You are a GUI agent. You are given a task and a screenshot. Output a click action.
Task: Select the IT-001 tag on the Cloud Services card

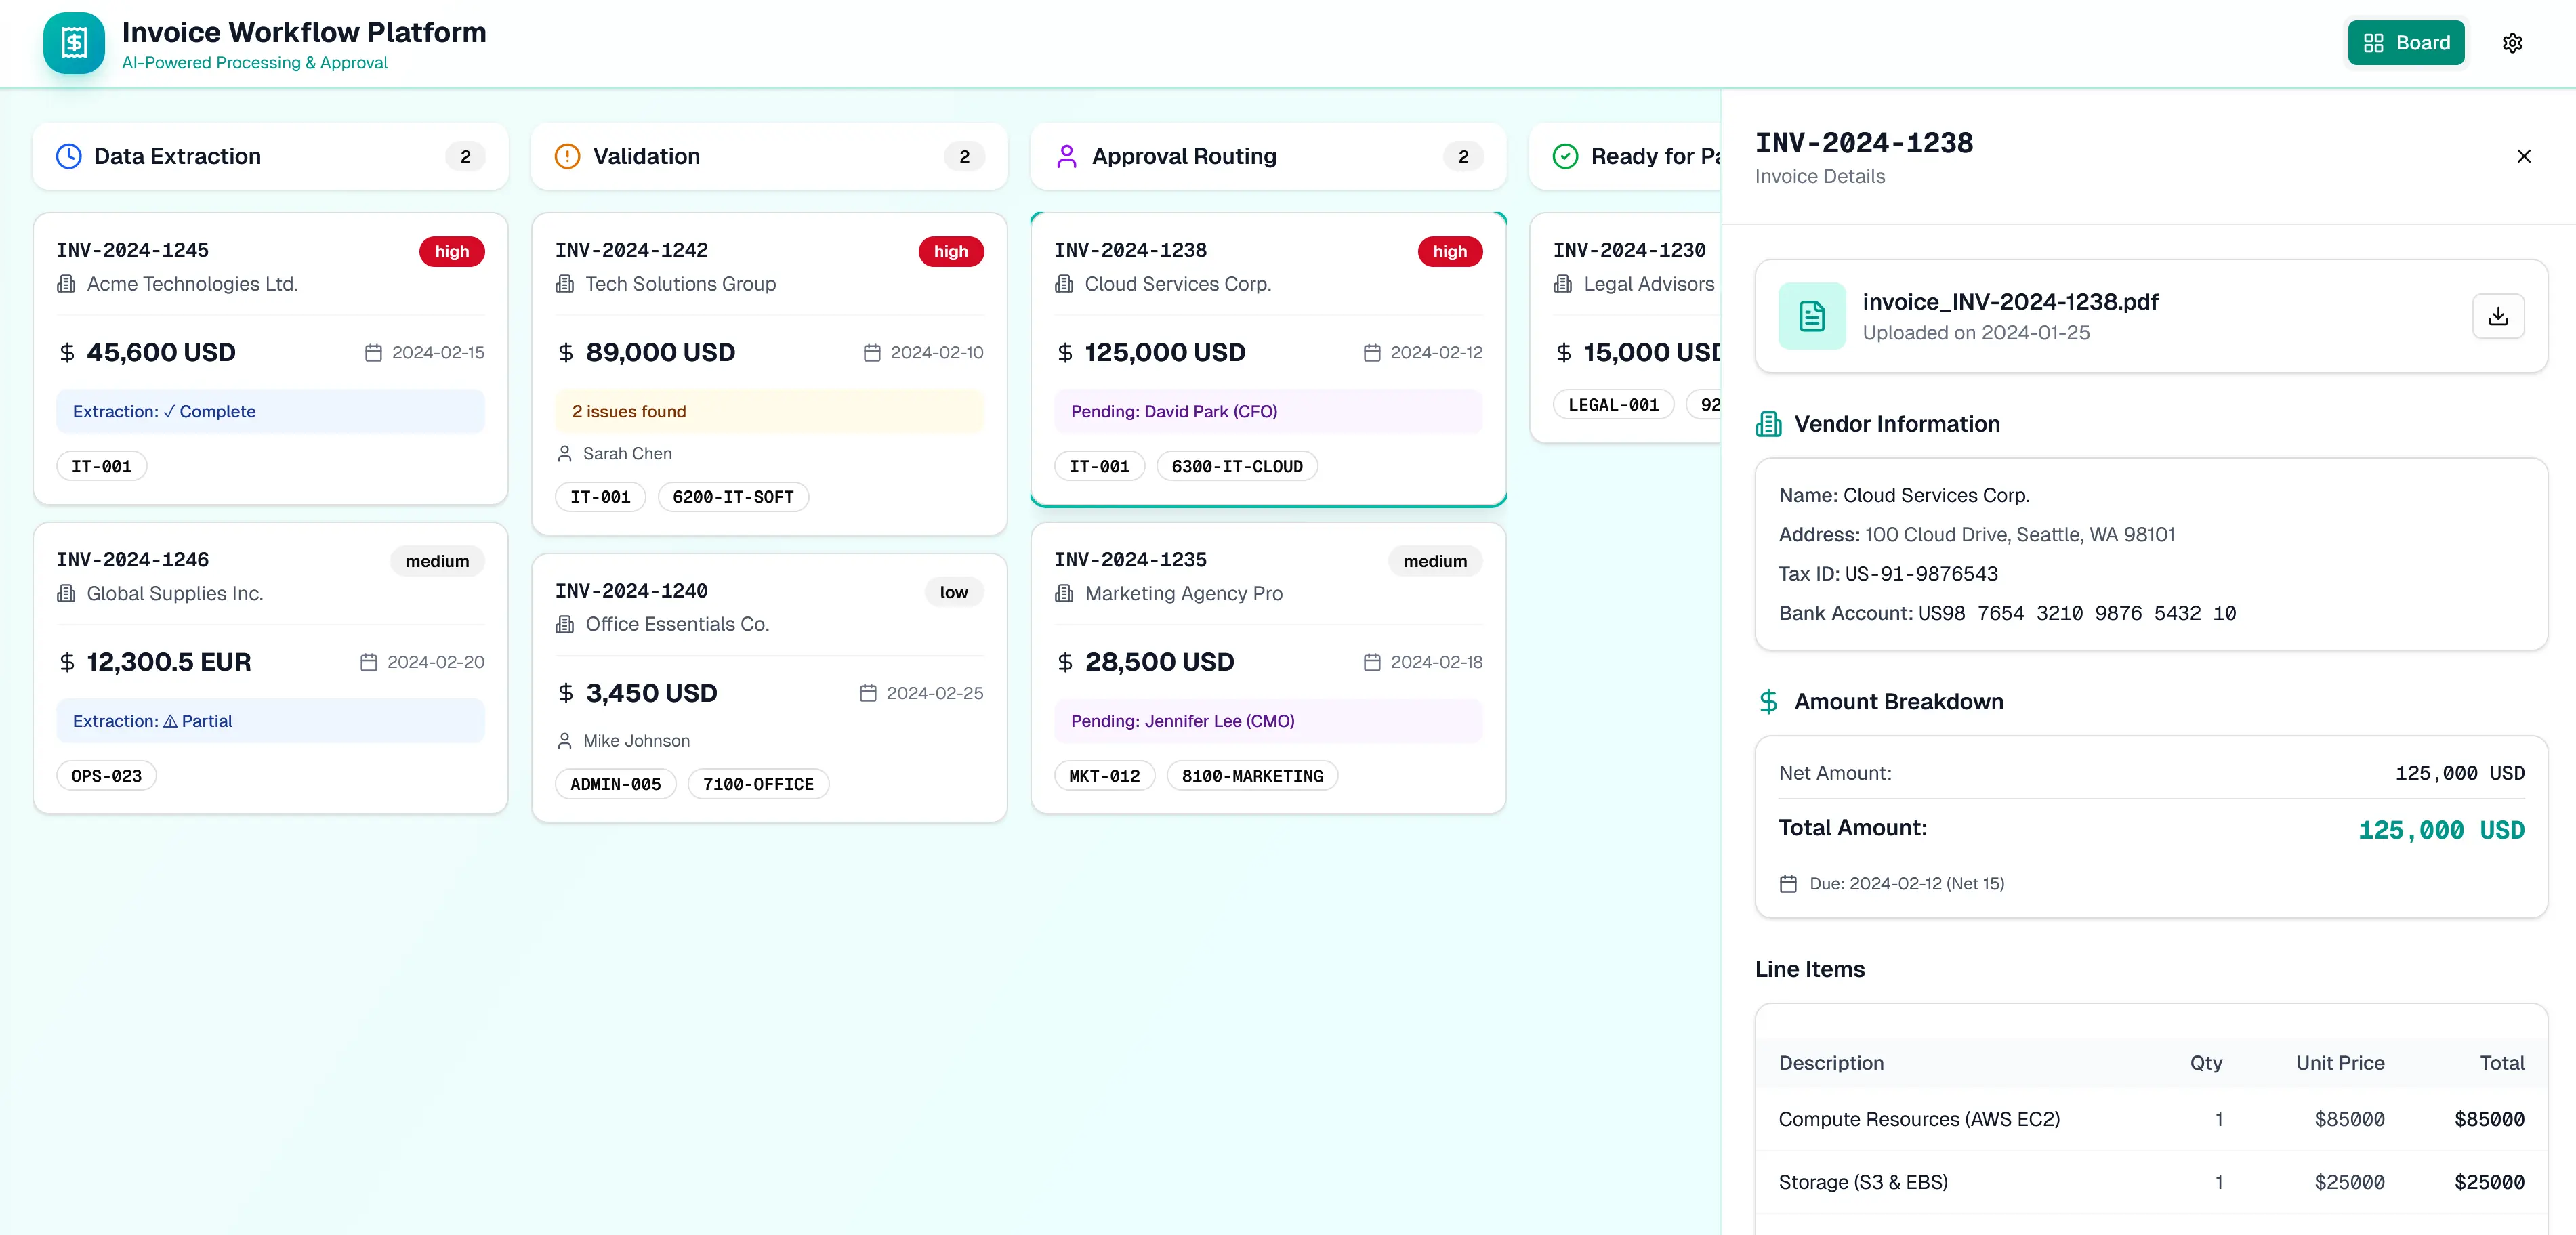pos(1099,466)
